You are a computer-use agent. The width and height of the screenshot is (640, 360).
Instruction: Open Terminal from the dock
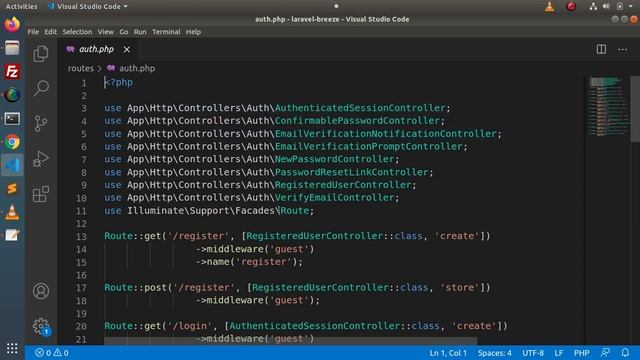point(12,119)
